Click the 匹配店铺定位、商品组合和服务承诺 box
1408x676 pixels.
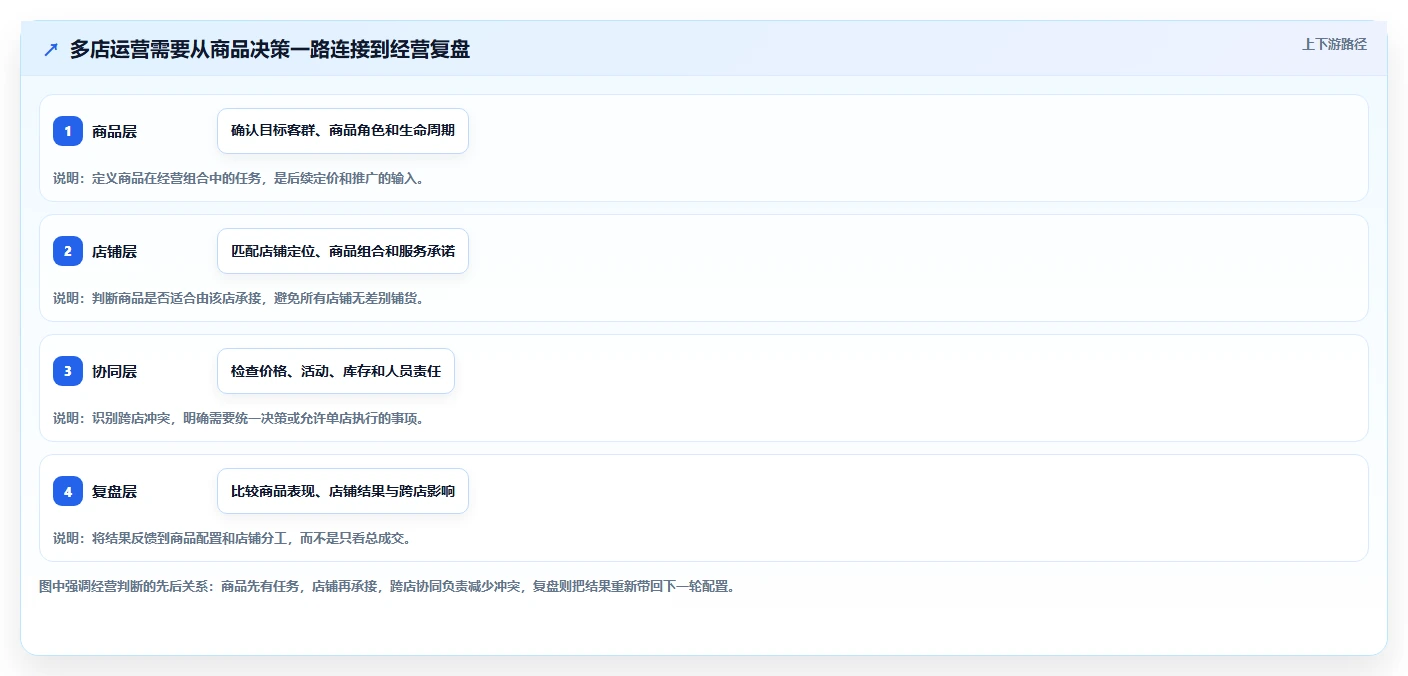[x=343, y=251]
